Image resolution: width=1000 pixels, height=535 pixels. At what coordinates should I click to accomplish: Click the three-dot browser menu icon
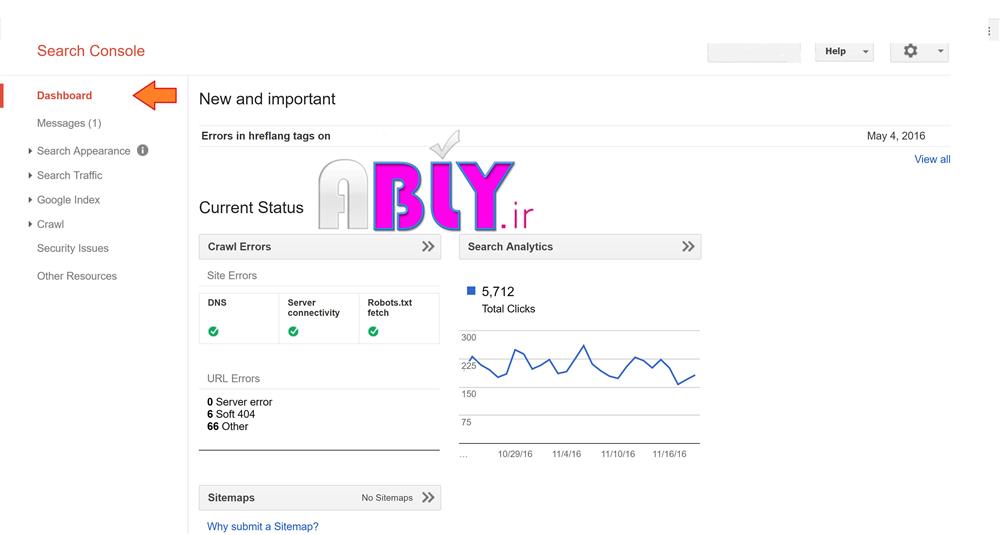989,31
